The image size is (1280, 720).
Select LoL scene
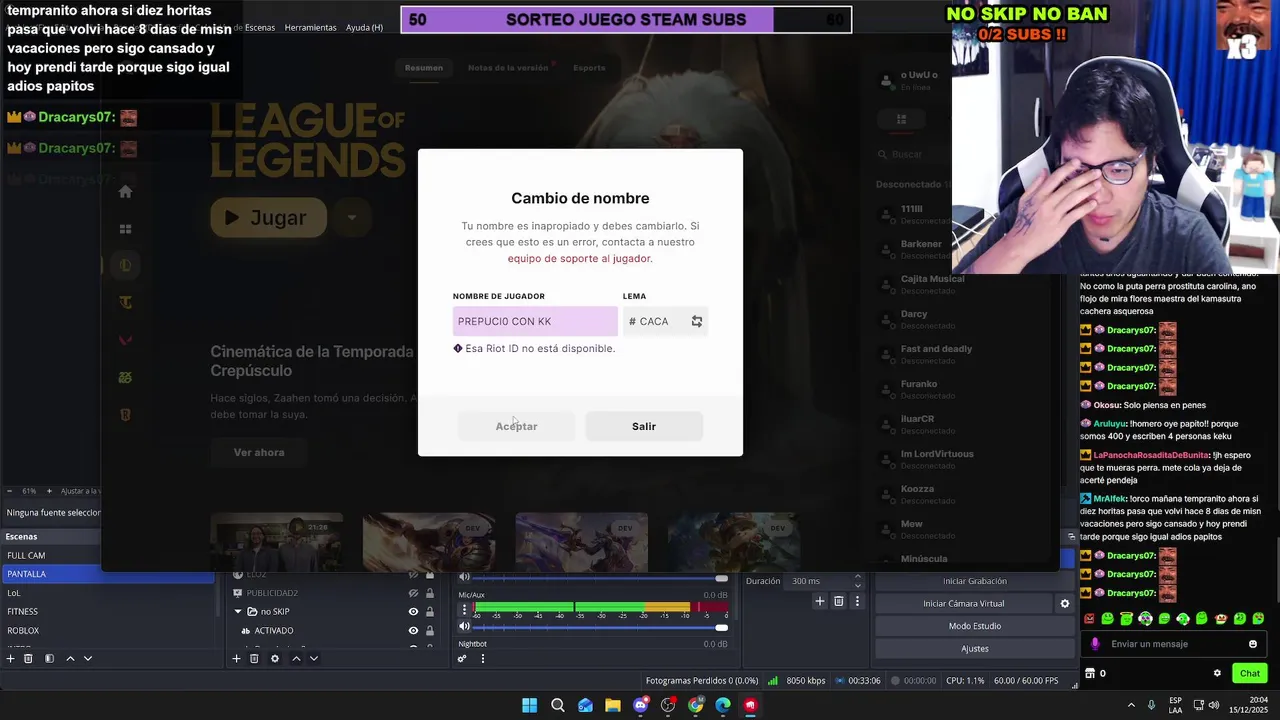click(107, 593)
